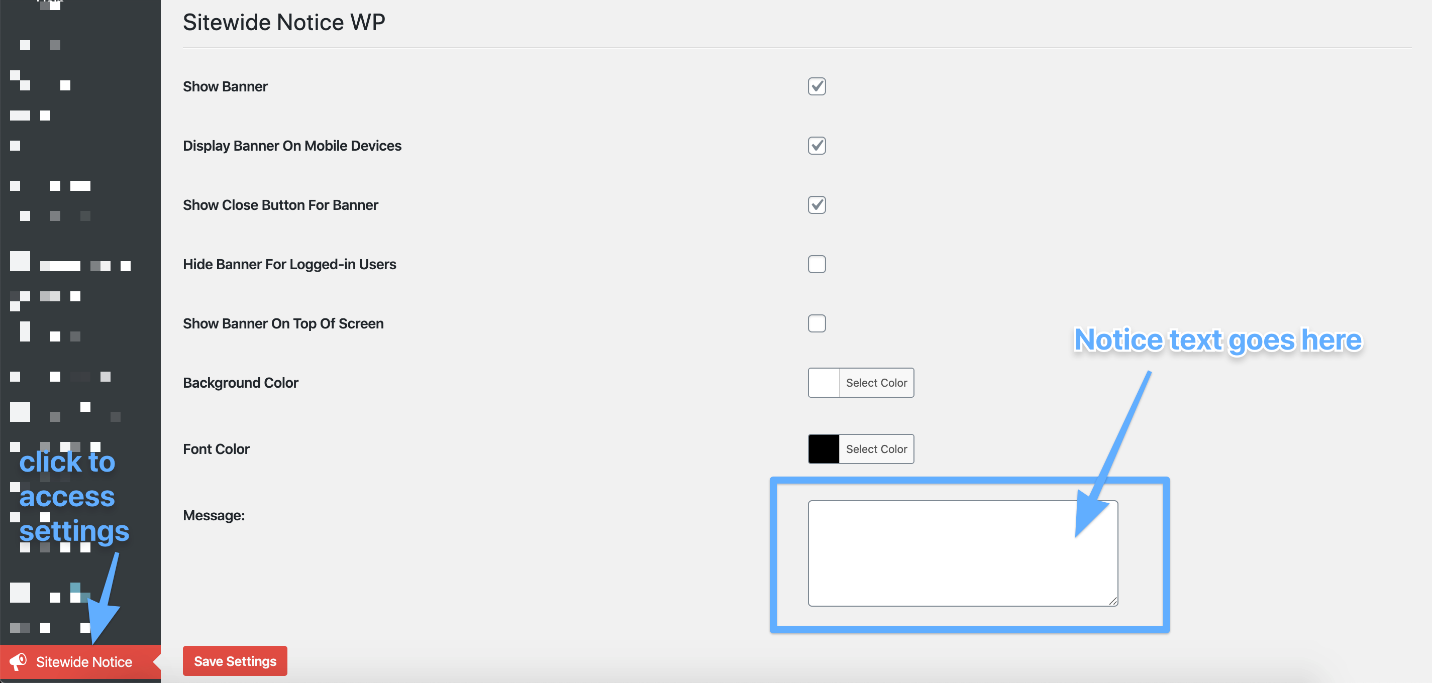Focus the Message text area
This screenshot has width=1432, height=683.
coord(963,553)
